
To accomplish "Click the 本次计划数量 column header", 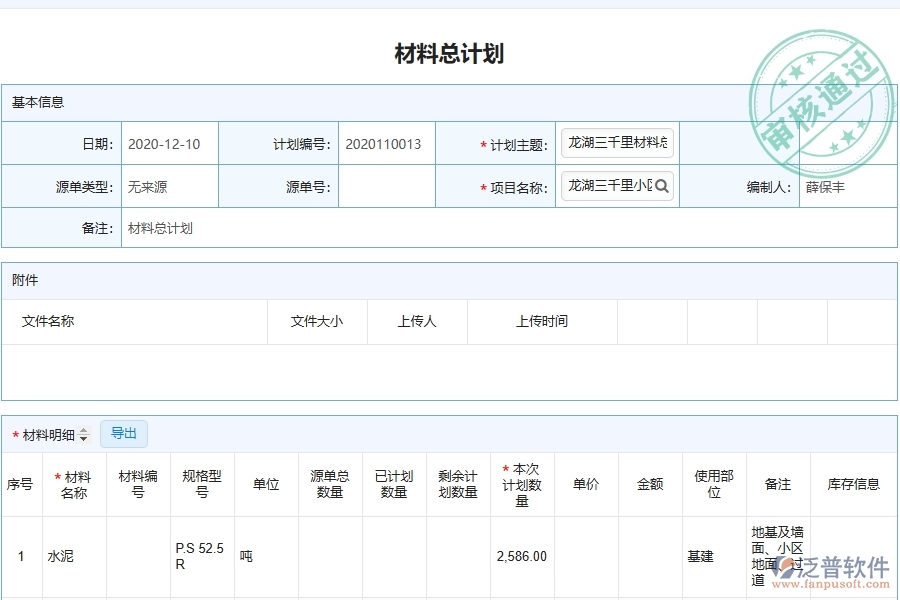I will (x=521, y=484).
